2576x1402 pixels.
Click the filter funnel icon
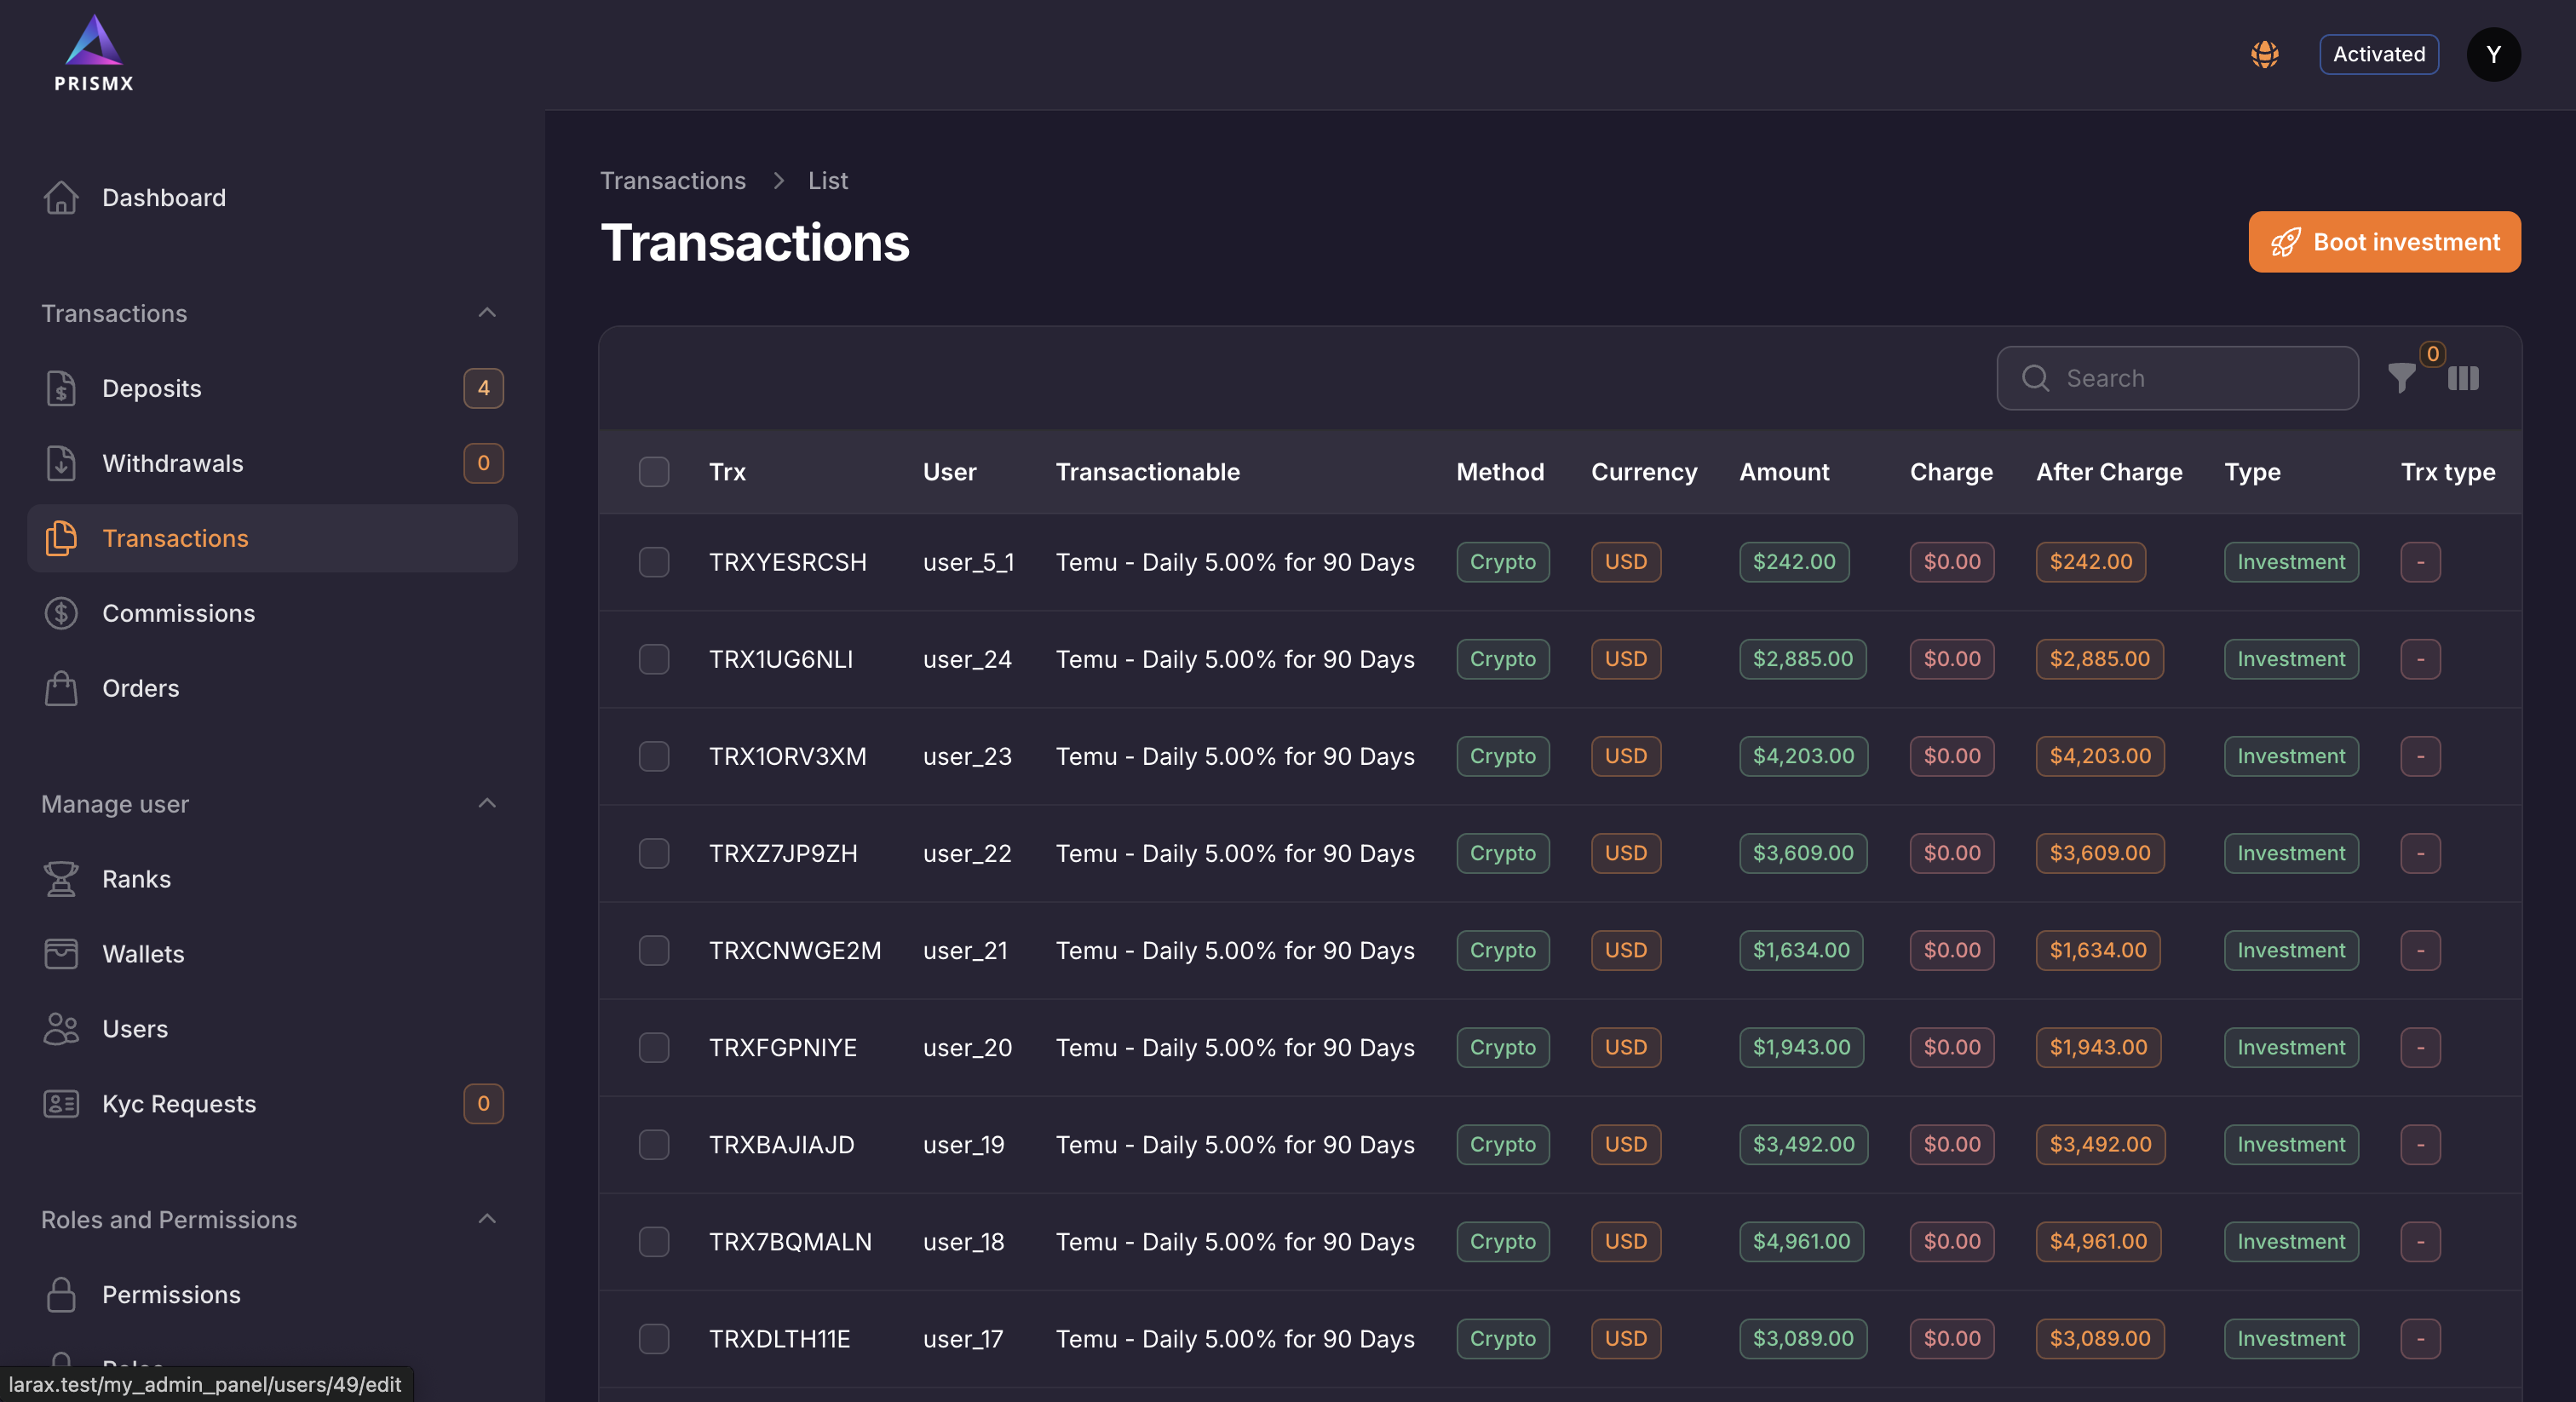point(2401,378)
